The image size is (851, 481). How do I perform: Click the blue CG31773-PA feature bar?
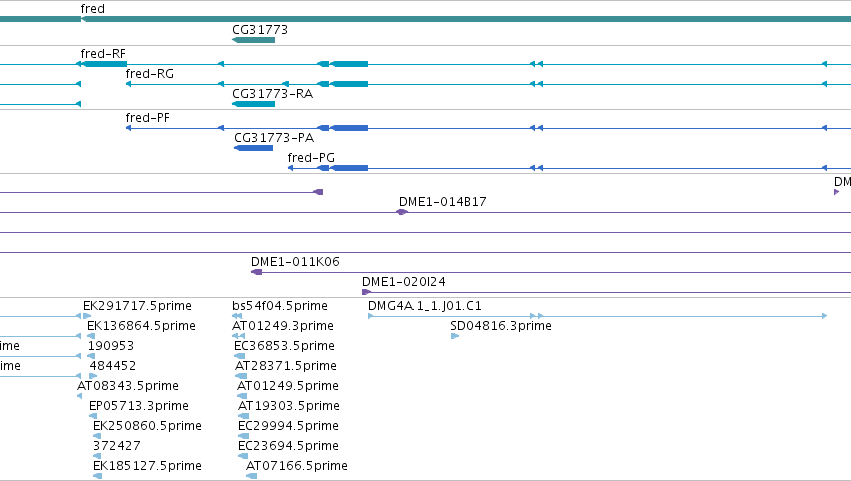coord(253,148)
